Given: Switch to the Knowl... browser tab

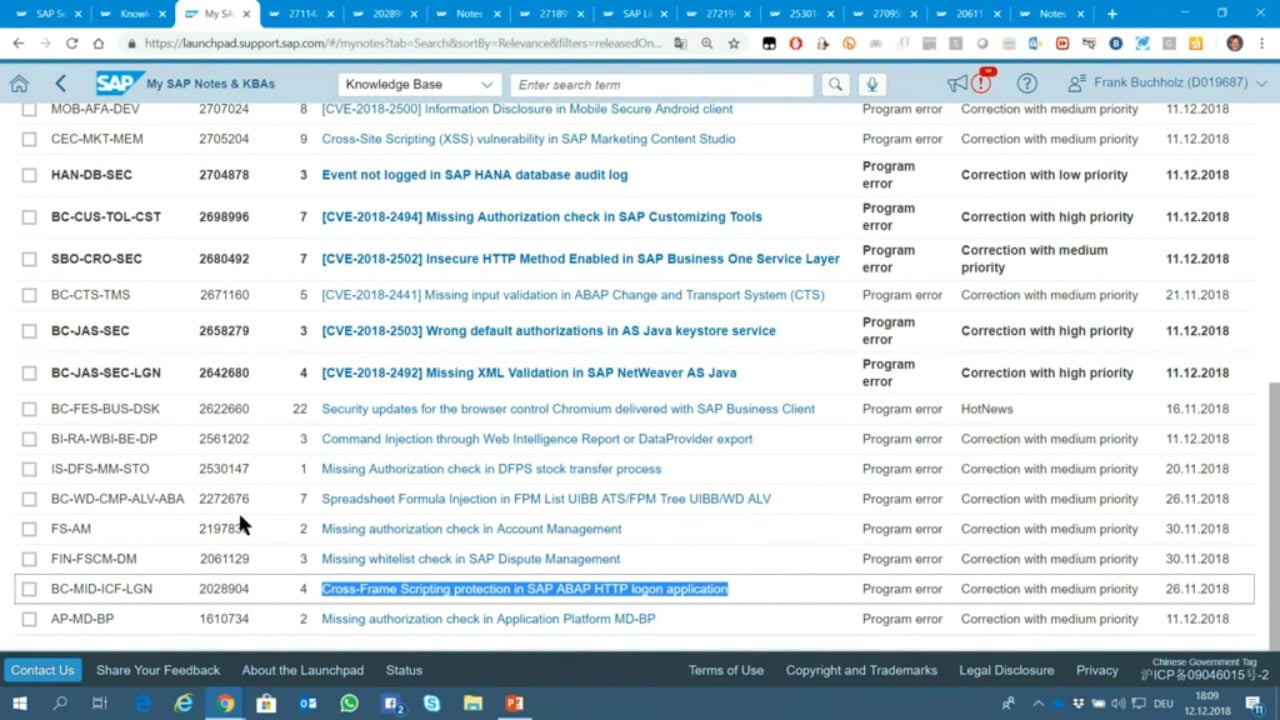Looking at the screenshot, I should (x=135, y=14).
